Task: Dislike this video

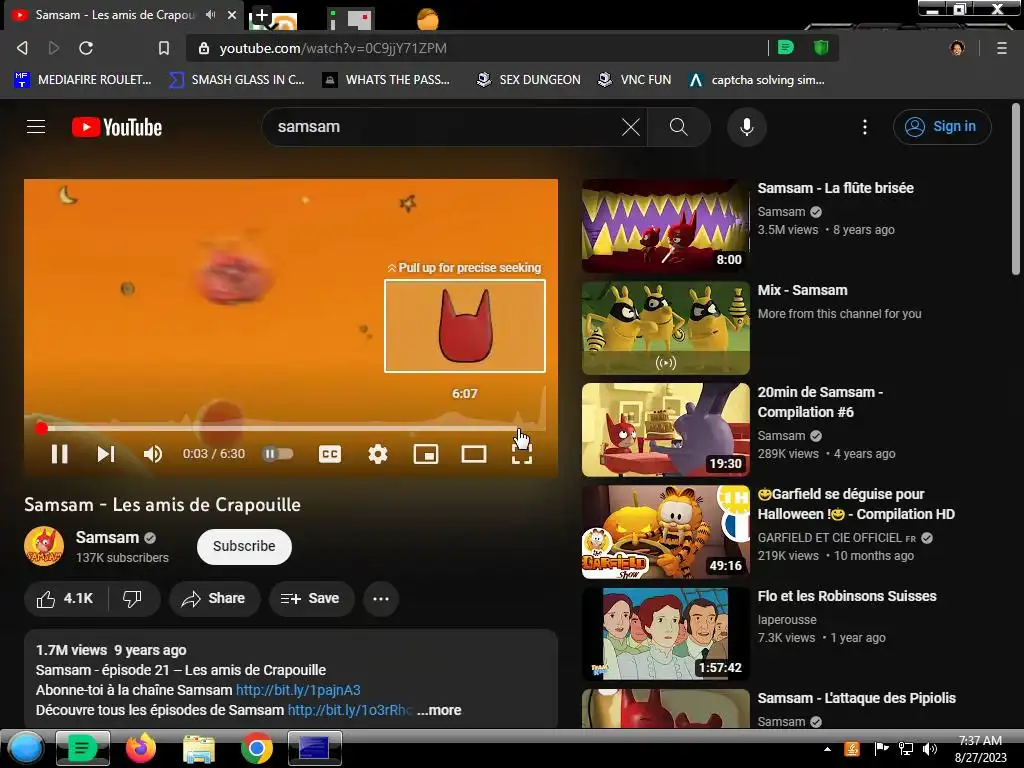Action: [x=133, y=599]
